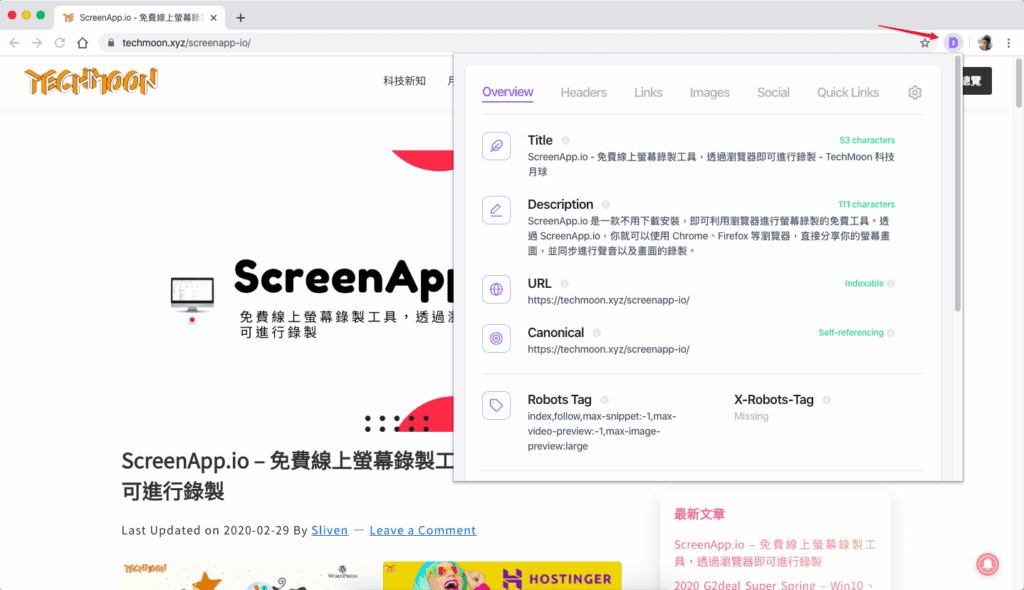The height and width of the screenshot is (590, 1024).
Task: Open 2020 G2deal Super Spring article link
Action: click(x=775, y=585)
